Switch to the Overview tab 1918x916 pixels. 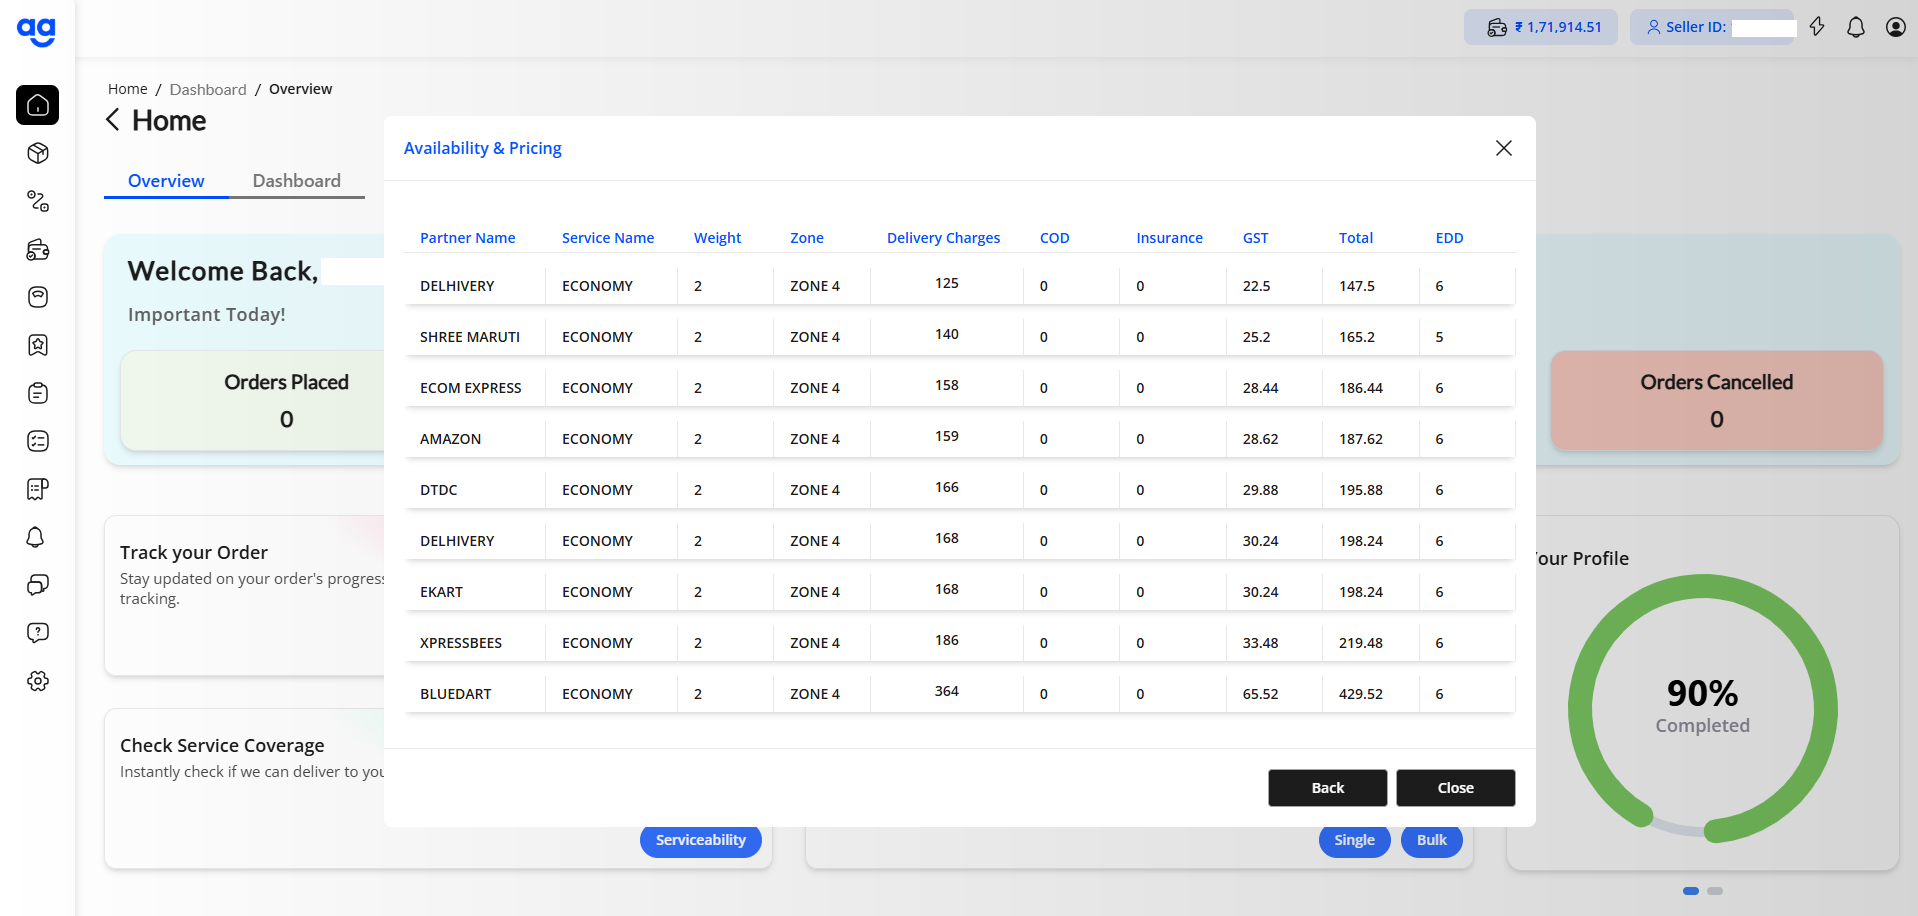166,181
